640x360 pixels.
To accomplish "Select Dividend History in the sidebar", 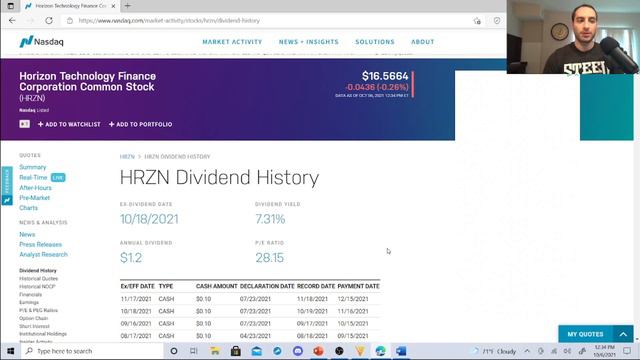I will (x=38, y=270).
